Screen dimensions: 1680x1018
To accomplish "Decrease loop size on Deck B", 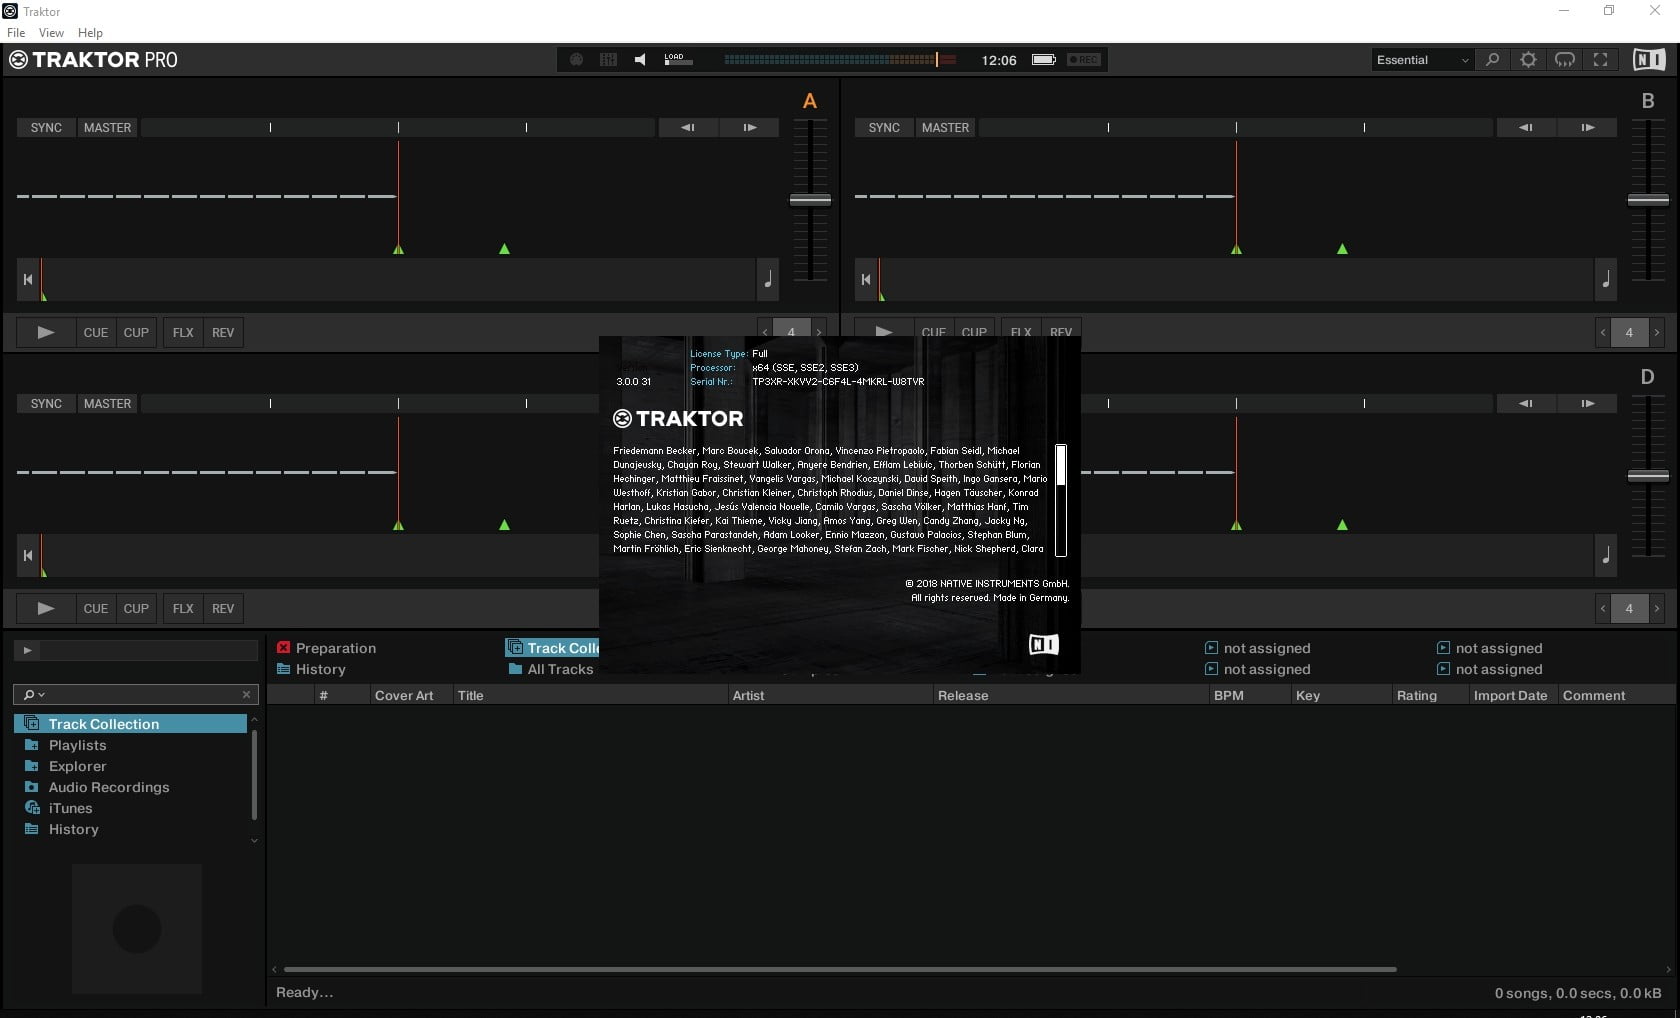I will click(1602, 333).
